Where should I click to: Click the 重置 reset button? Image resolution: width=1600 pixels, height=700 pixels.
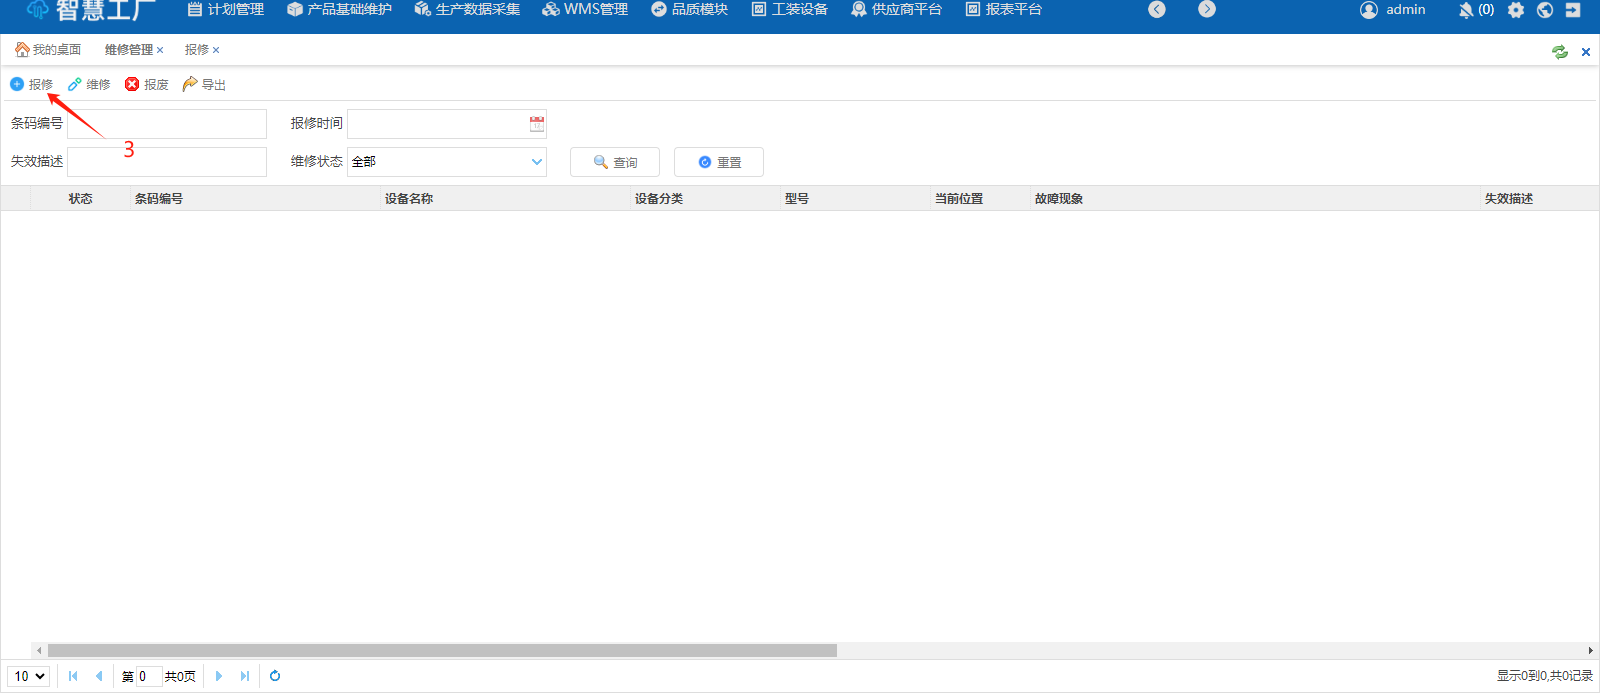click(x=719, y=162)
